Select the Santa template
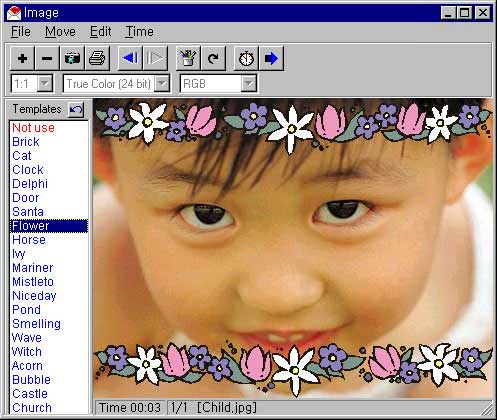Viewport: 497px width, 420px height. click(x=28, y=212)
